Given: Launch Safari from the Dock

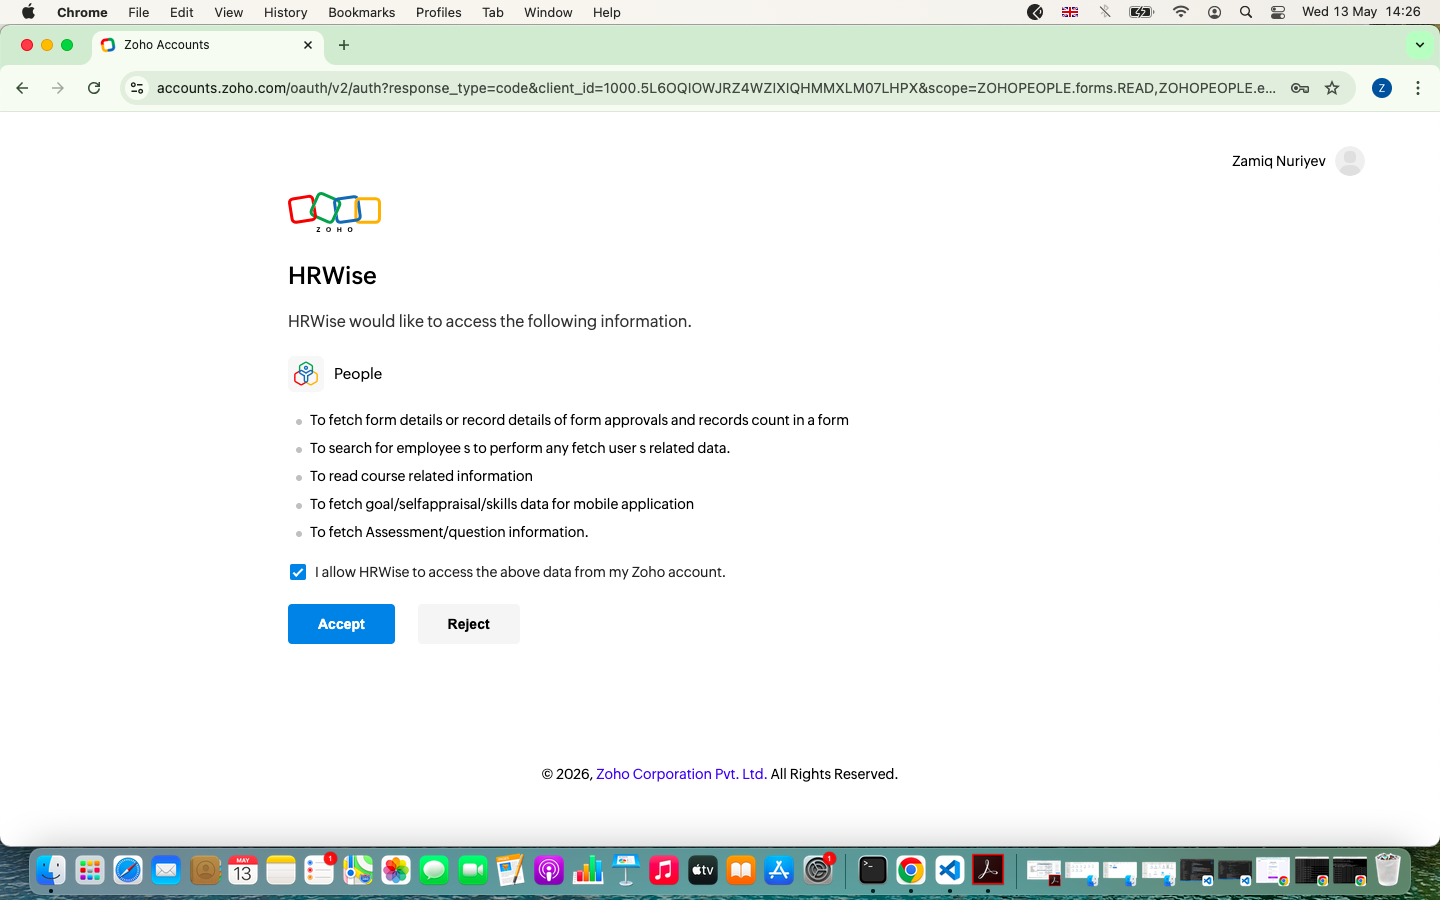Looking at the screenshot, I should point(128,870).
